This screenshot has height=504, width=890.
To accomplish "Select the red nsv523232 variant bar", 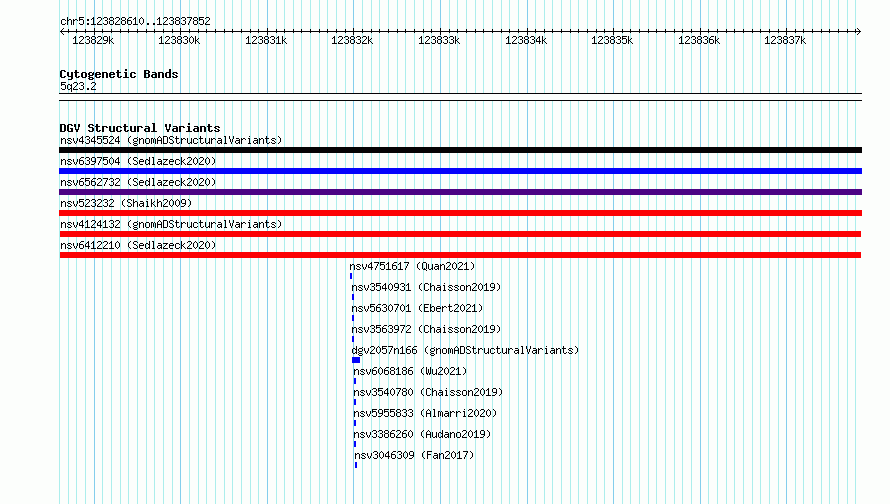I will 460,213.
